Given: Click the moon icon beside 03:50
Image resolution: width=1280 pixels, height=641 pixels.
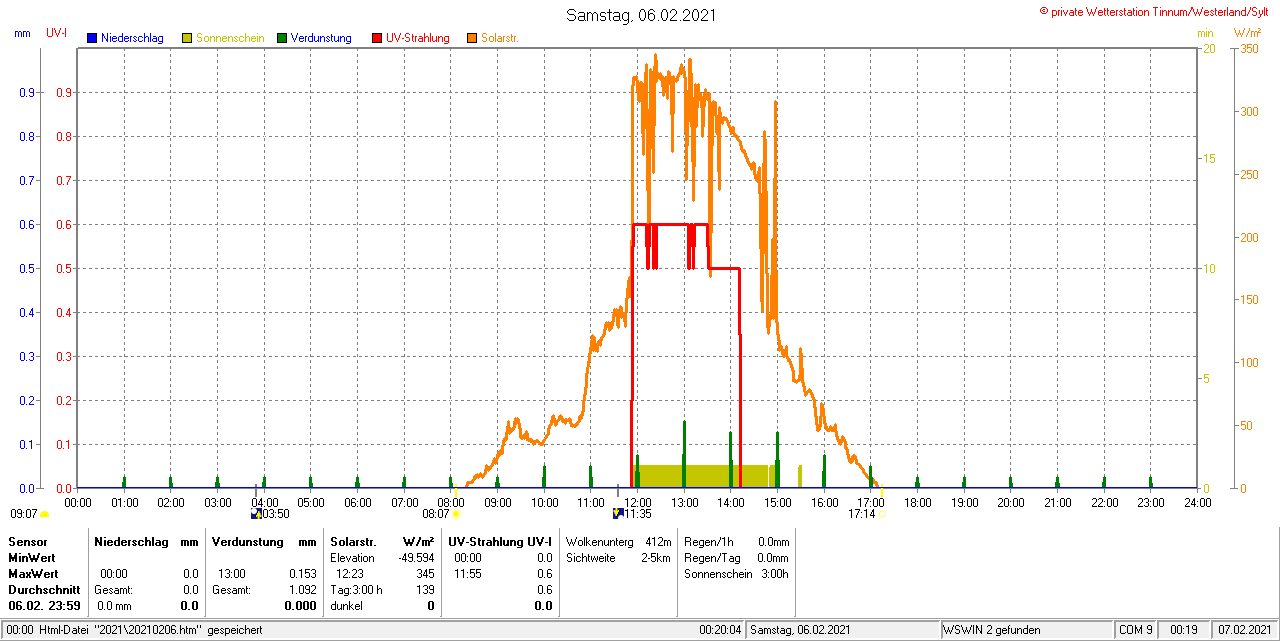Looking at the screenshot, I should (256, 514).
